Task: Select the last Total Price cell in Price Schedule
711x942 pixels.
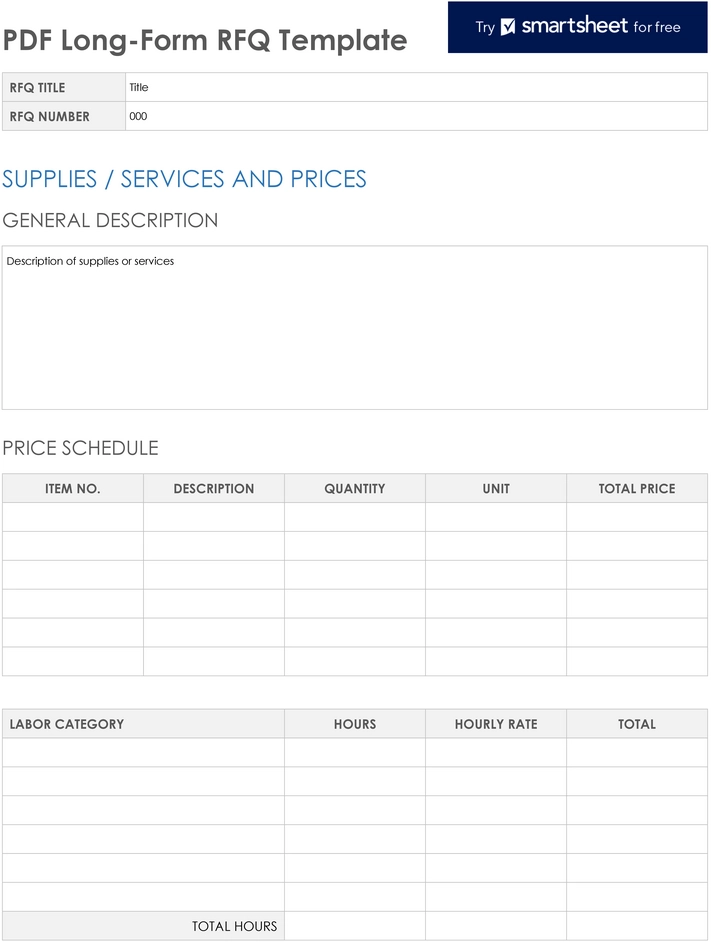Action: (637, 661)
